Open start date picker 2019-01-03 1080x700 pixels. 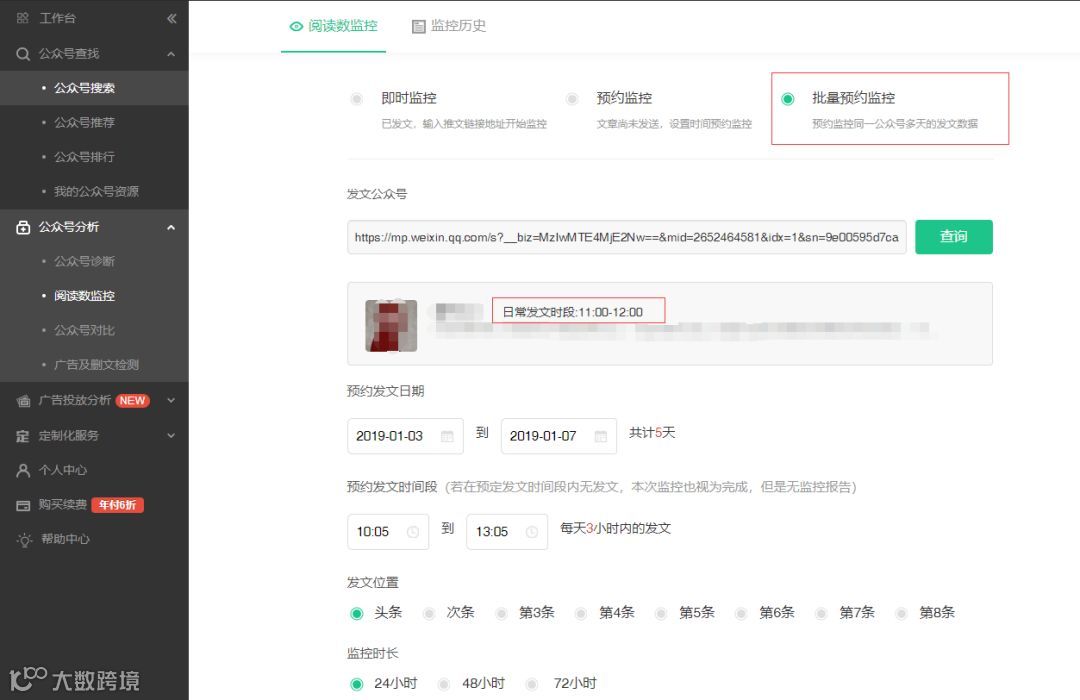(405, 436)
